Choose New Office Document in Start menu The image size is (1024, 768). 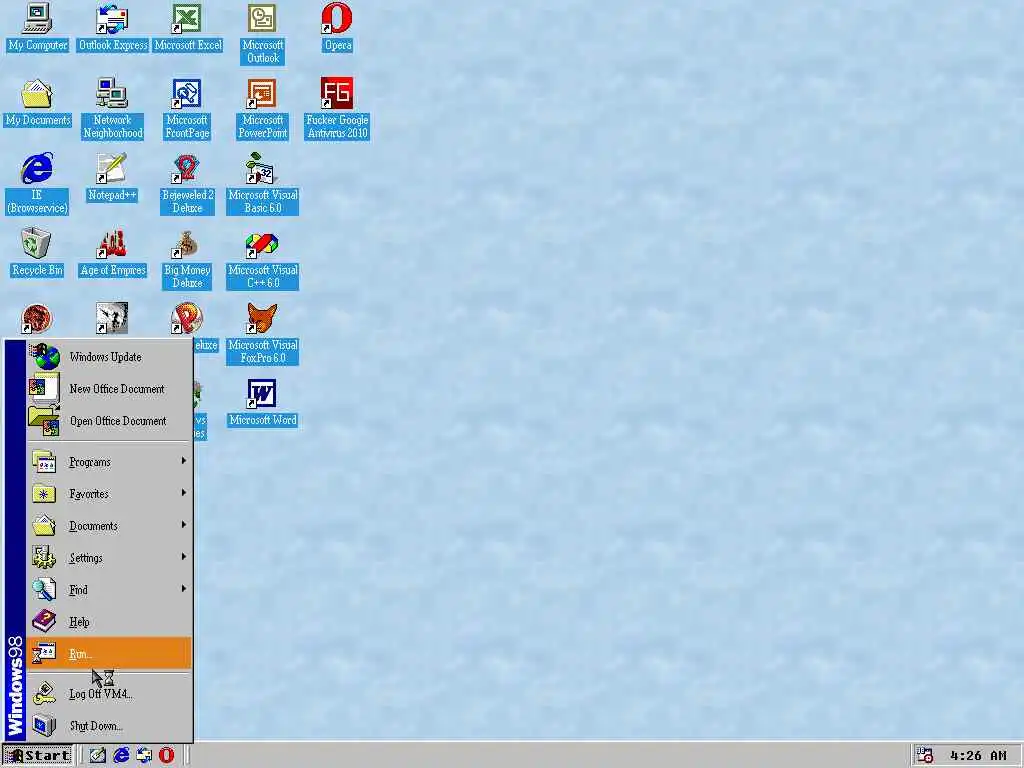[109, 389]
